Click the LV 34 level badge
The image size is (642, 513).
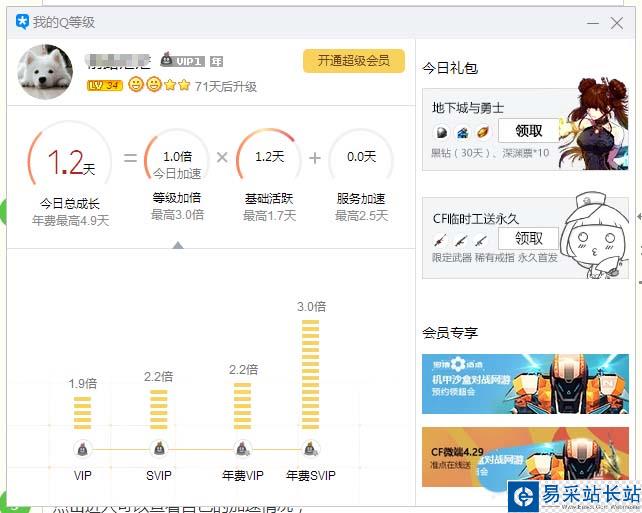point(104,85)
